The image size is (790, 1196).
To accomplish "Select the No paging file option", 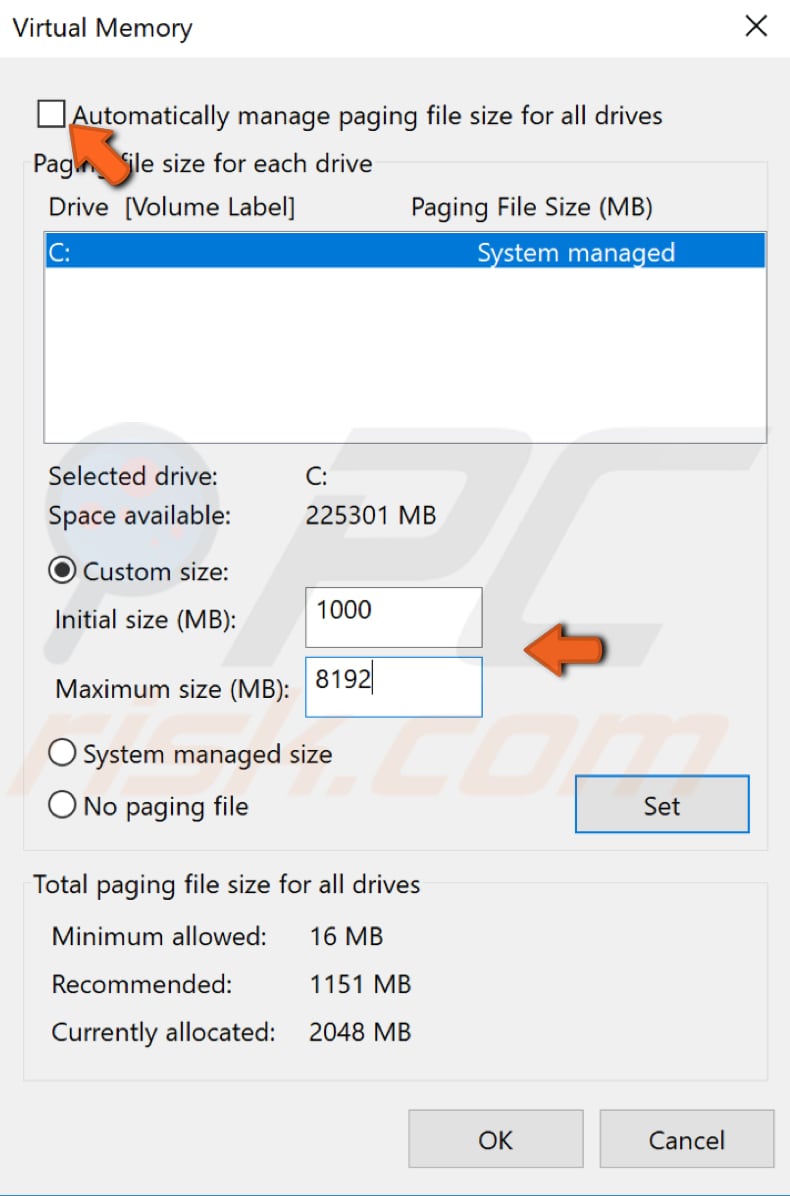I will [61, 804].
